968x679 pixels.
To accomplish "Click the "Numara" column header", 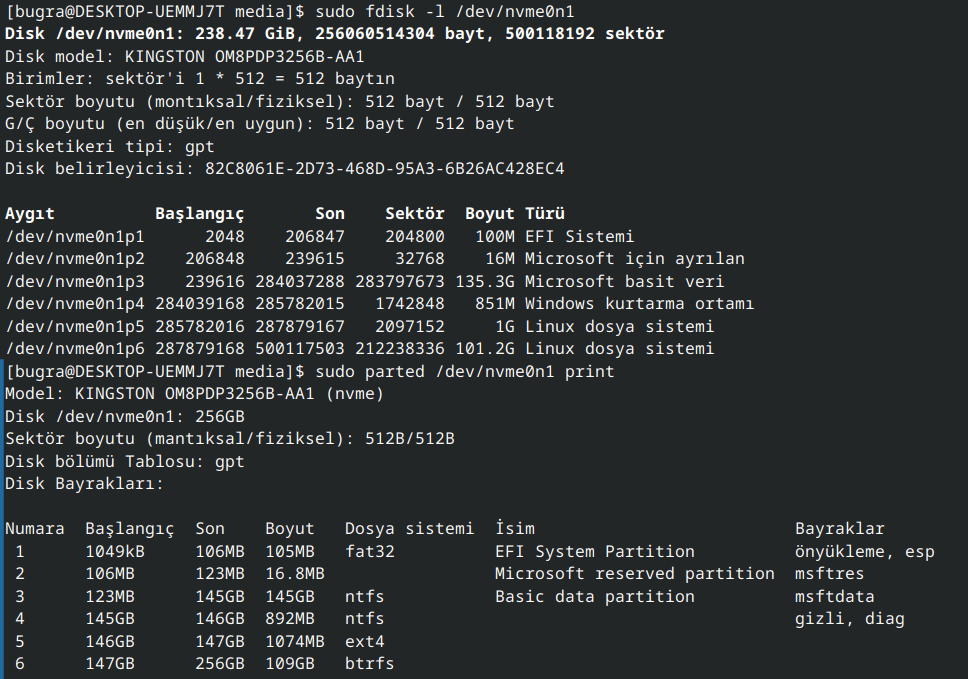I will (35, 529).
